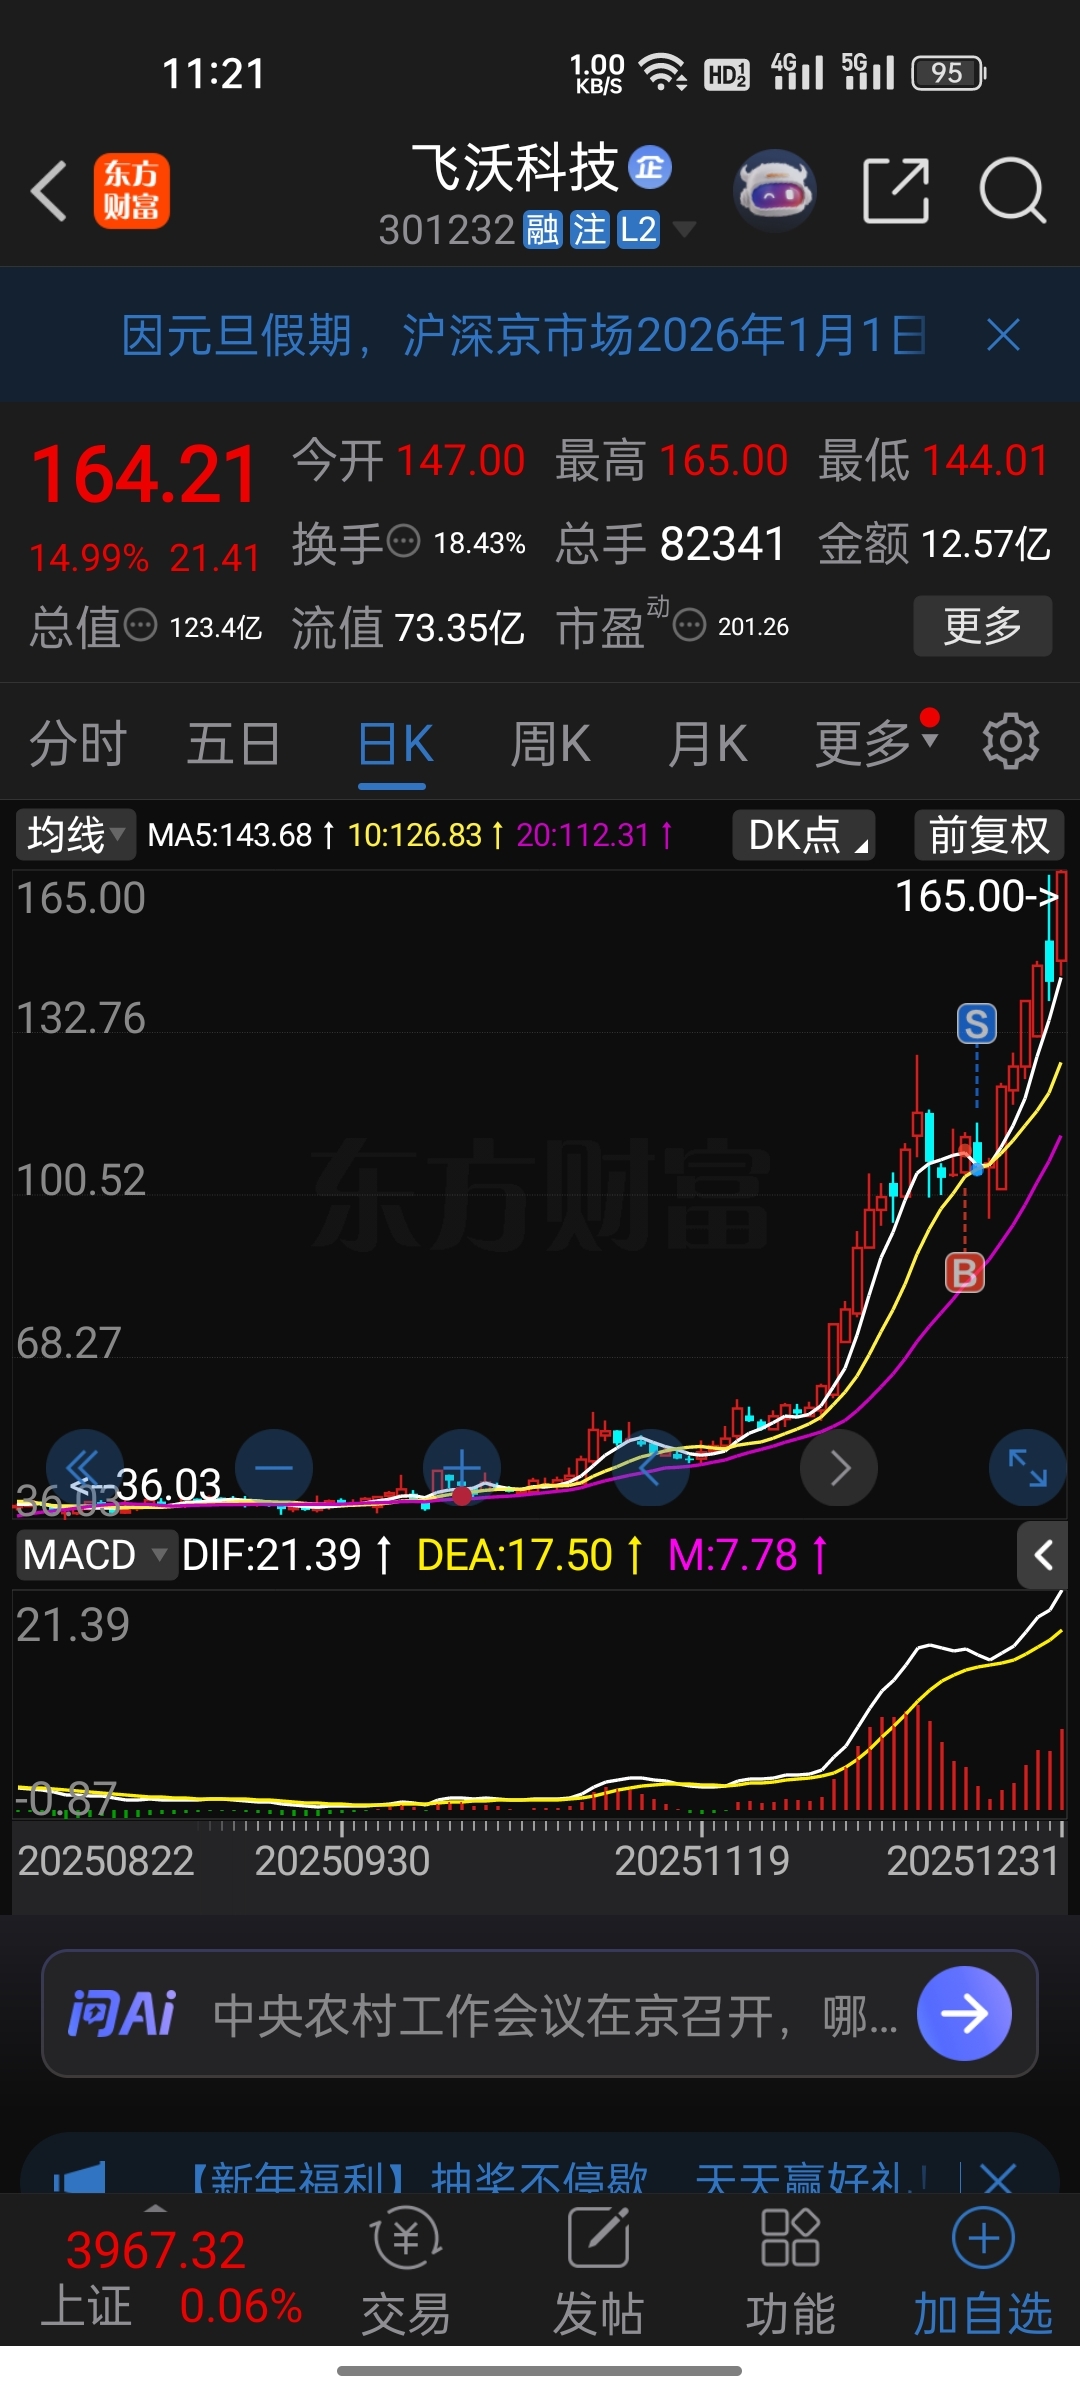1080x2400 pixels.
Task: Open the robot AI assistant avatar
Action: 774,190
